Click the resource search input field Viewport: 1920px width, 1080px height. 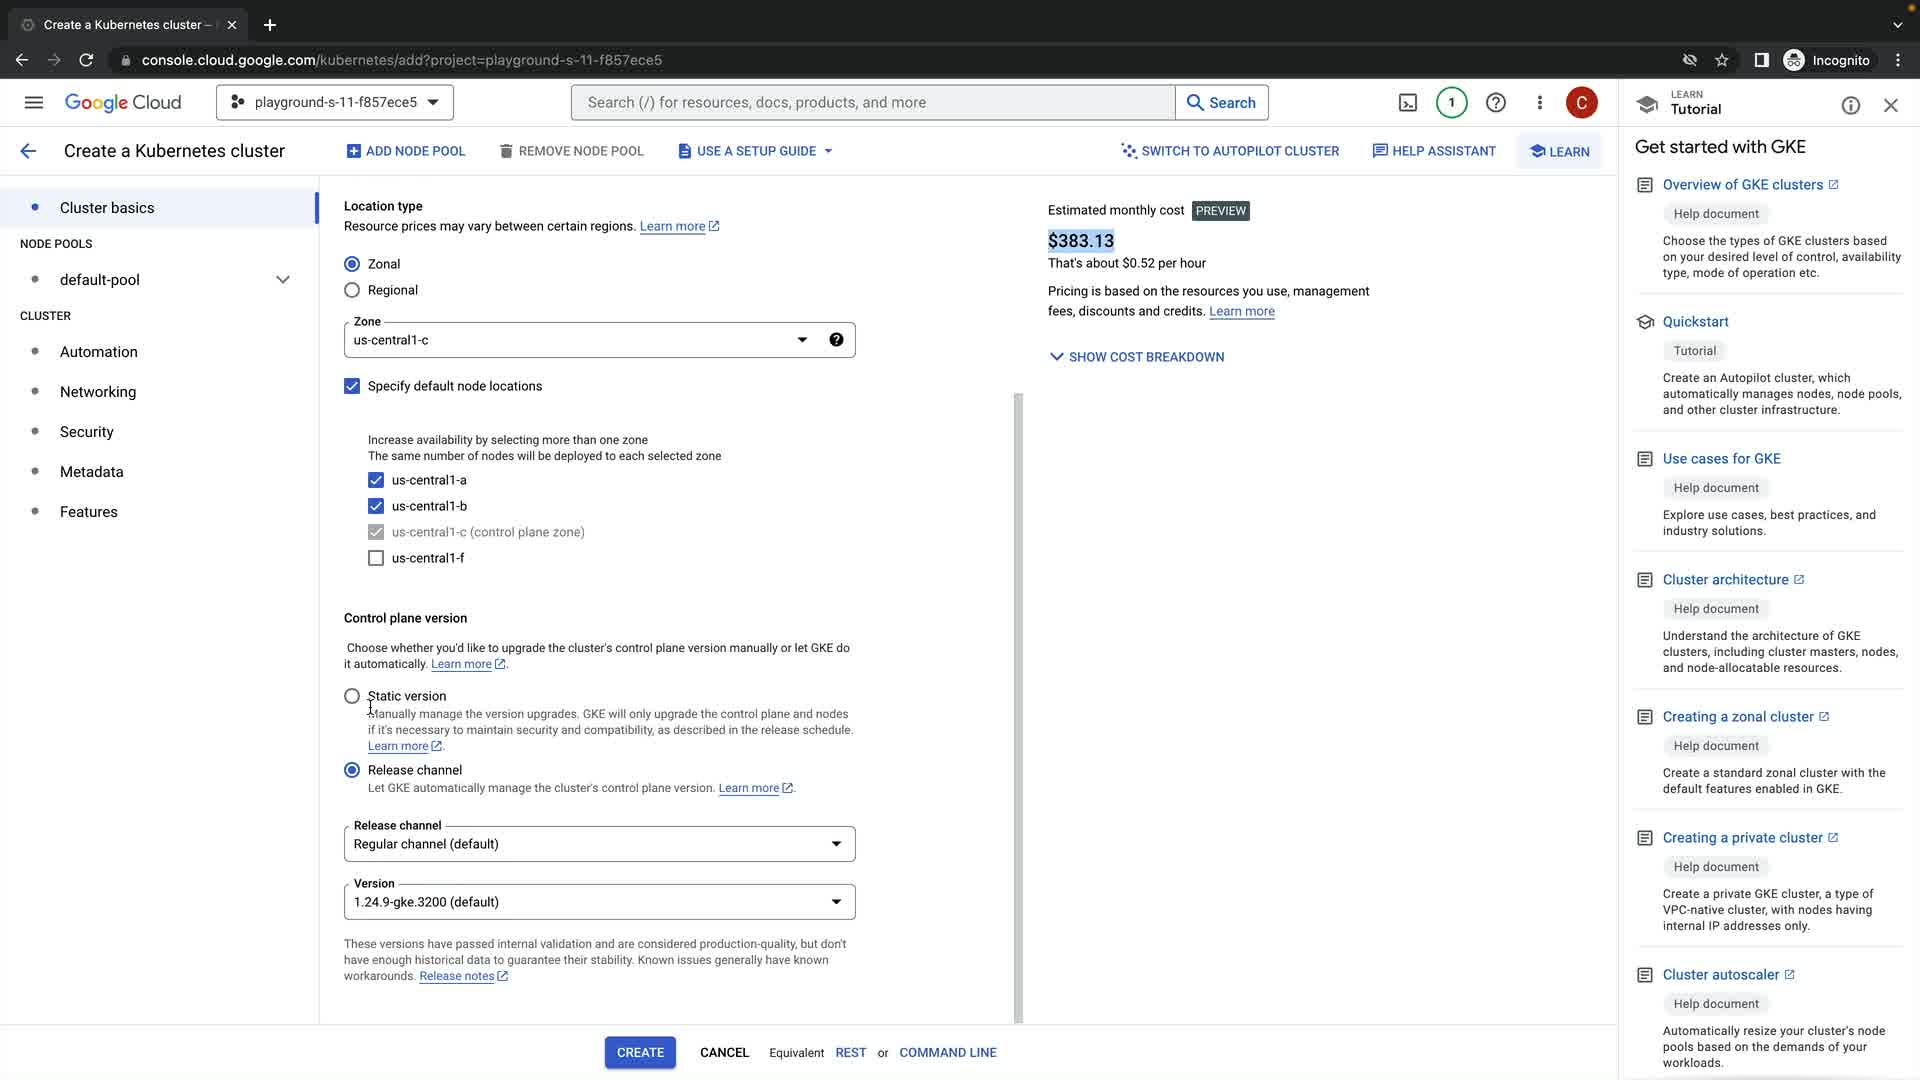(x=872, y=103)
